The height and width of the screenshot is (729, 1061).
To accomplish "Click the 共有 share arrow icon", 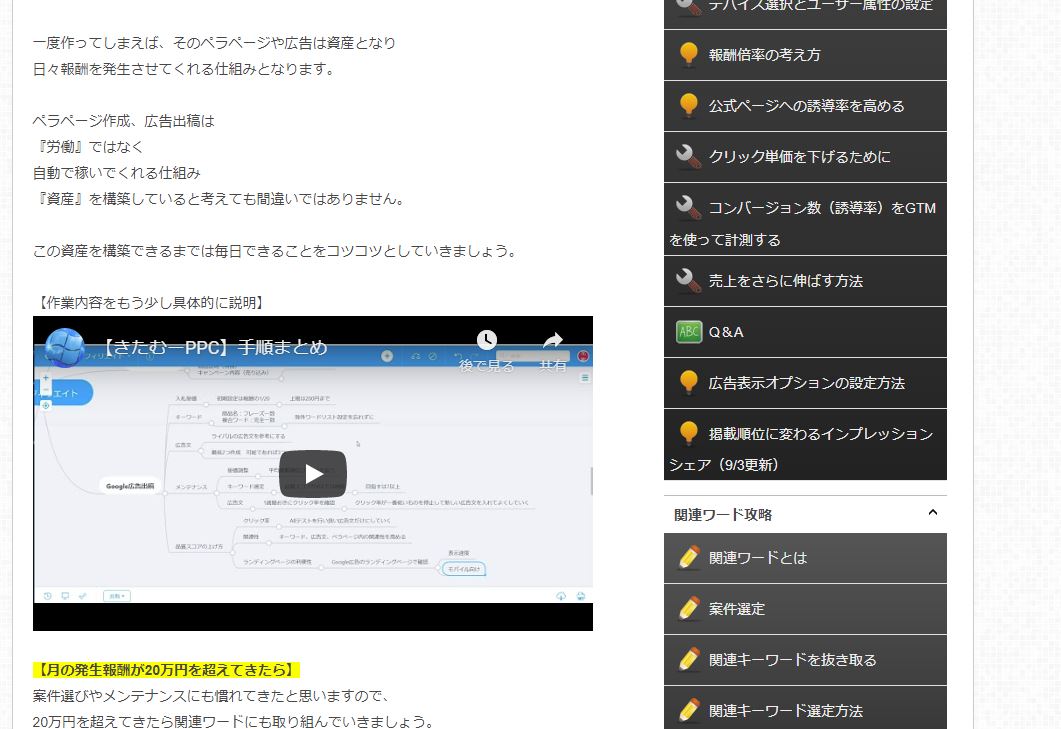I will pyautogui.click(x=553, y=341).
